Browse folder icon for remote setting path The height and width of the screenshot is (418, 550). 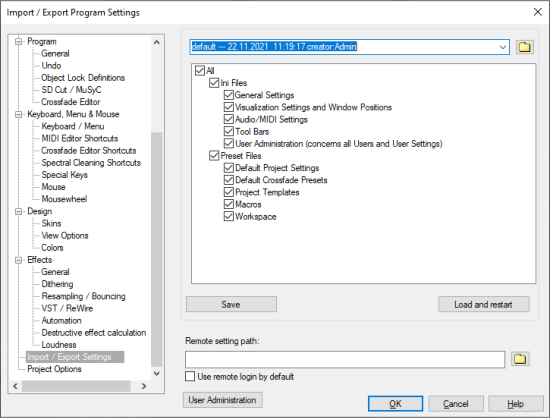520,359
